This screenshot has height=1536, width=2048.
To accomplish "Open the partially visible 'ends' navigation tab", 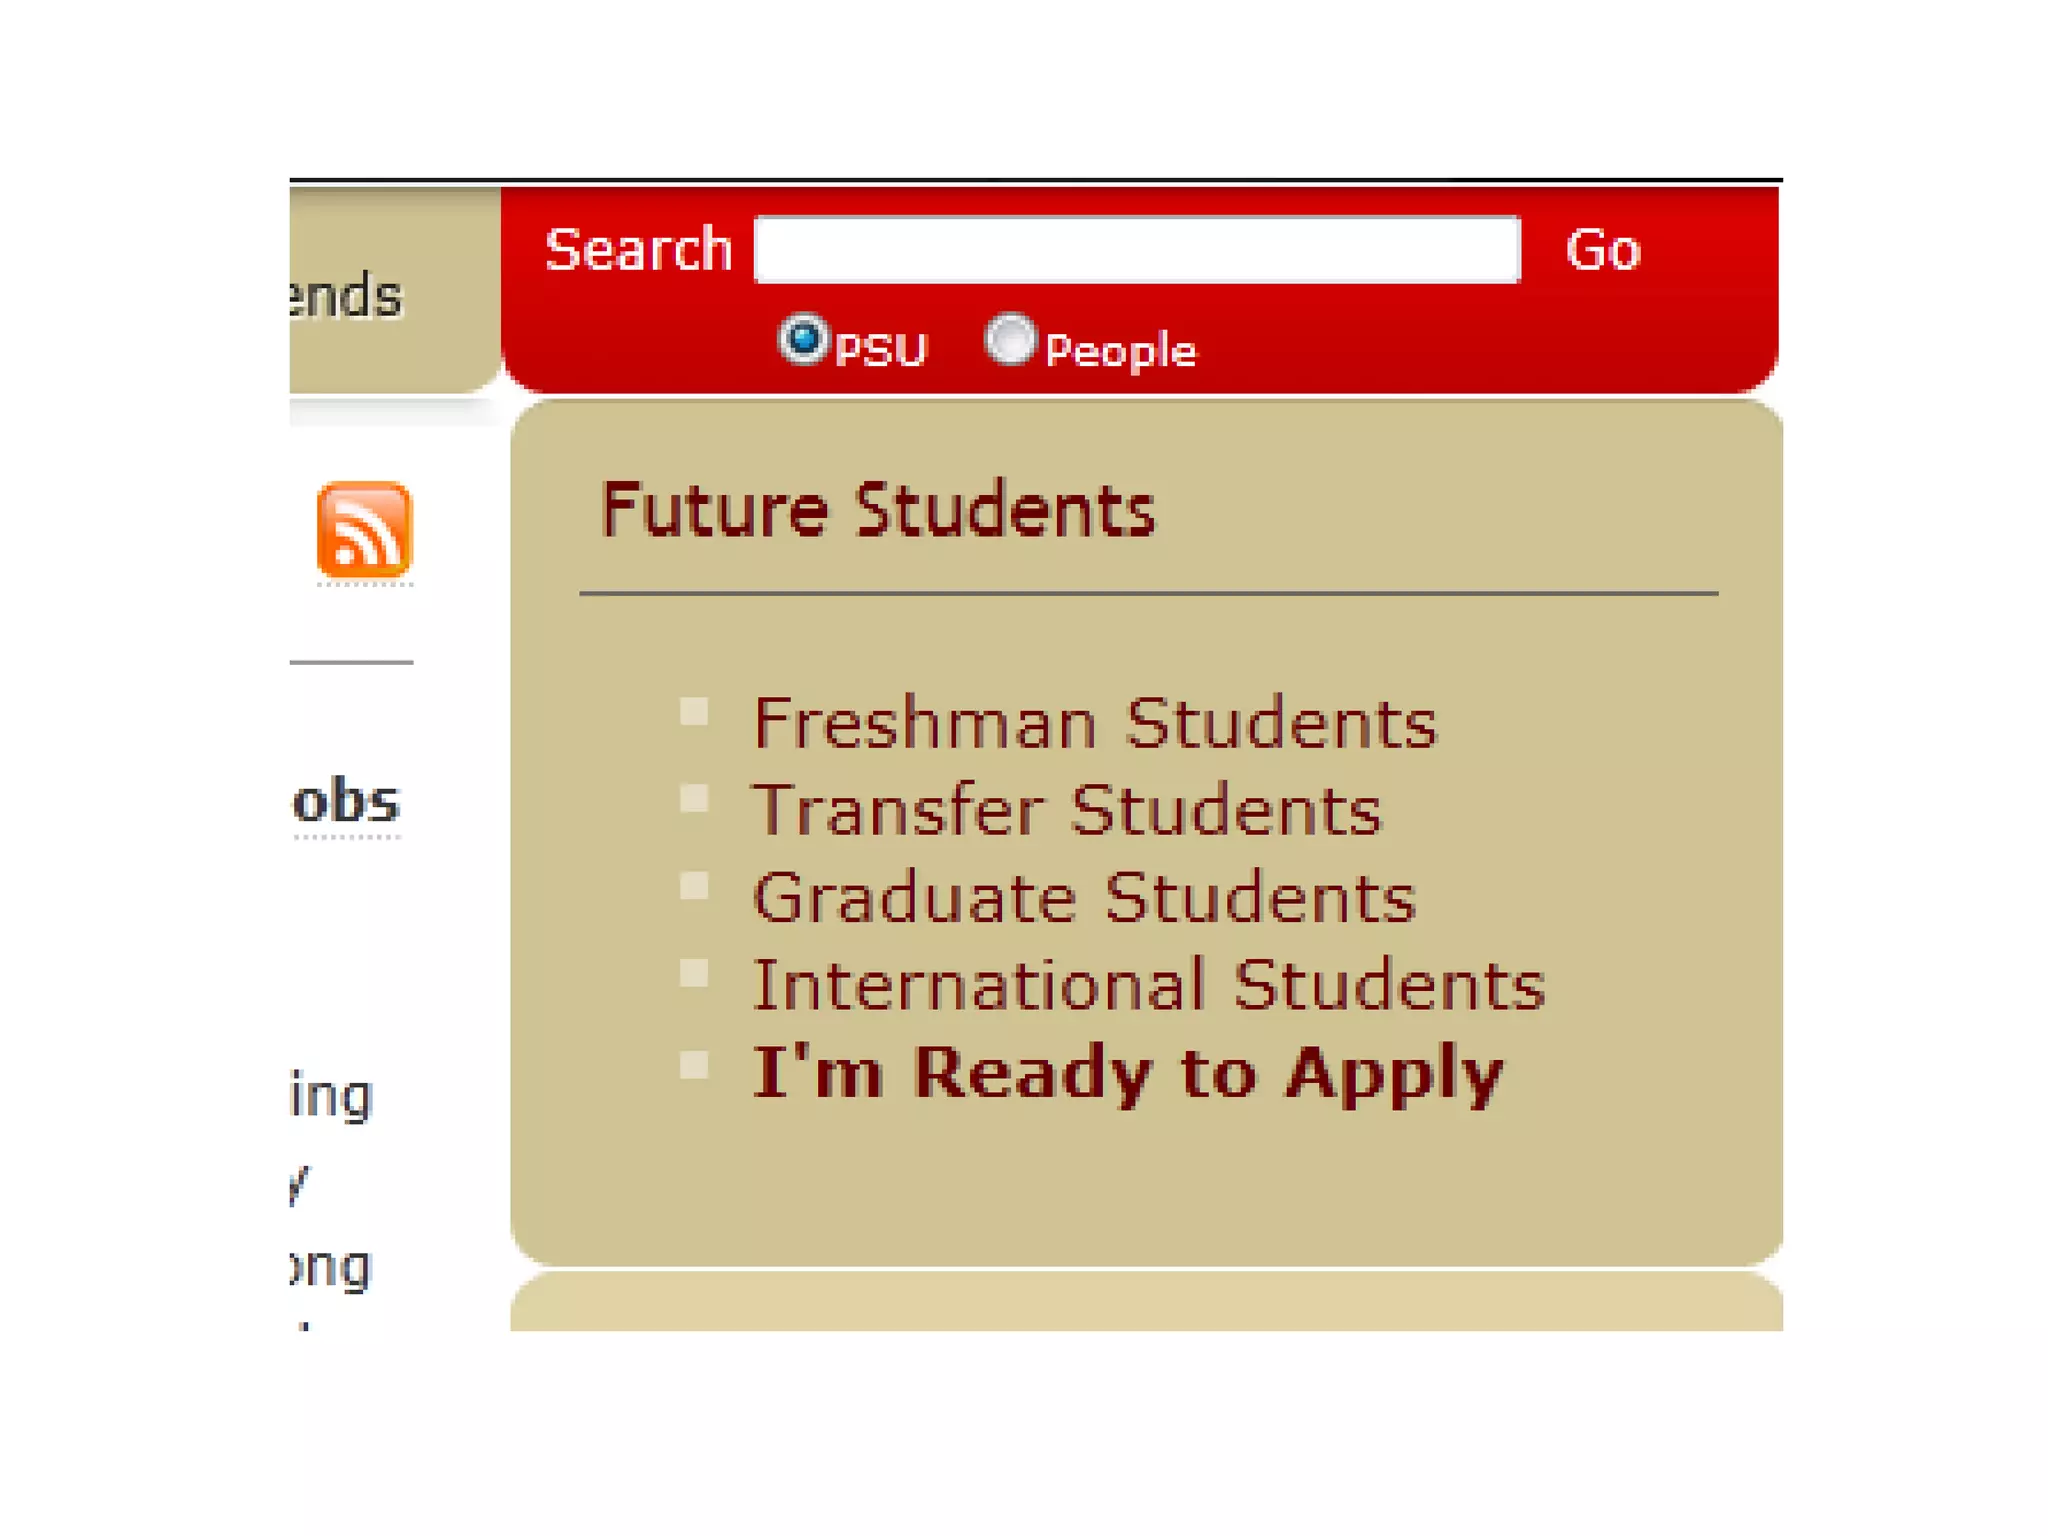I will point(346,296).
